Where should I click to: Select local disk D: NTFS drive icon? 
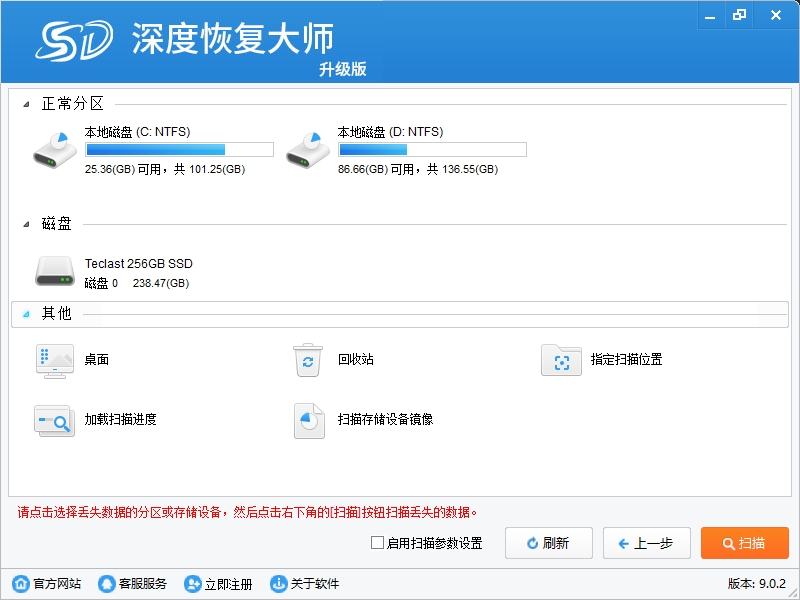(307, 149)
